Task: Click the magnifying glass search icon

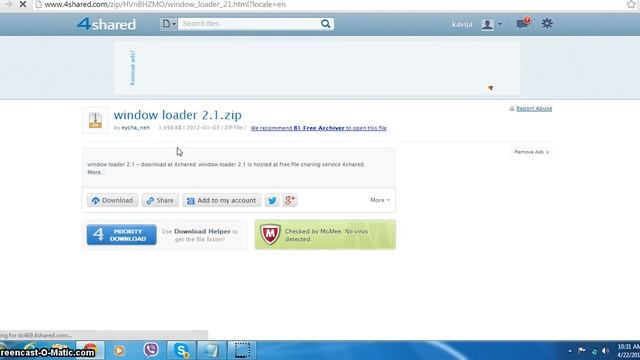Action: pyautogui.click(x=325, y=24)
